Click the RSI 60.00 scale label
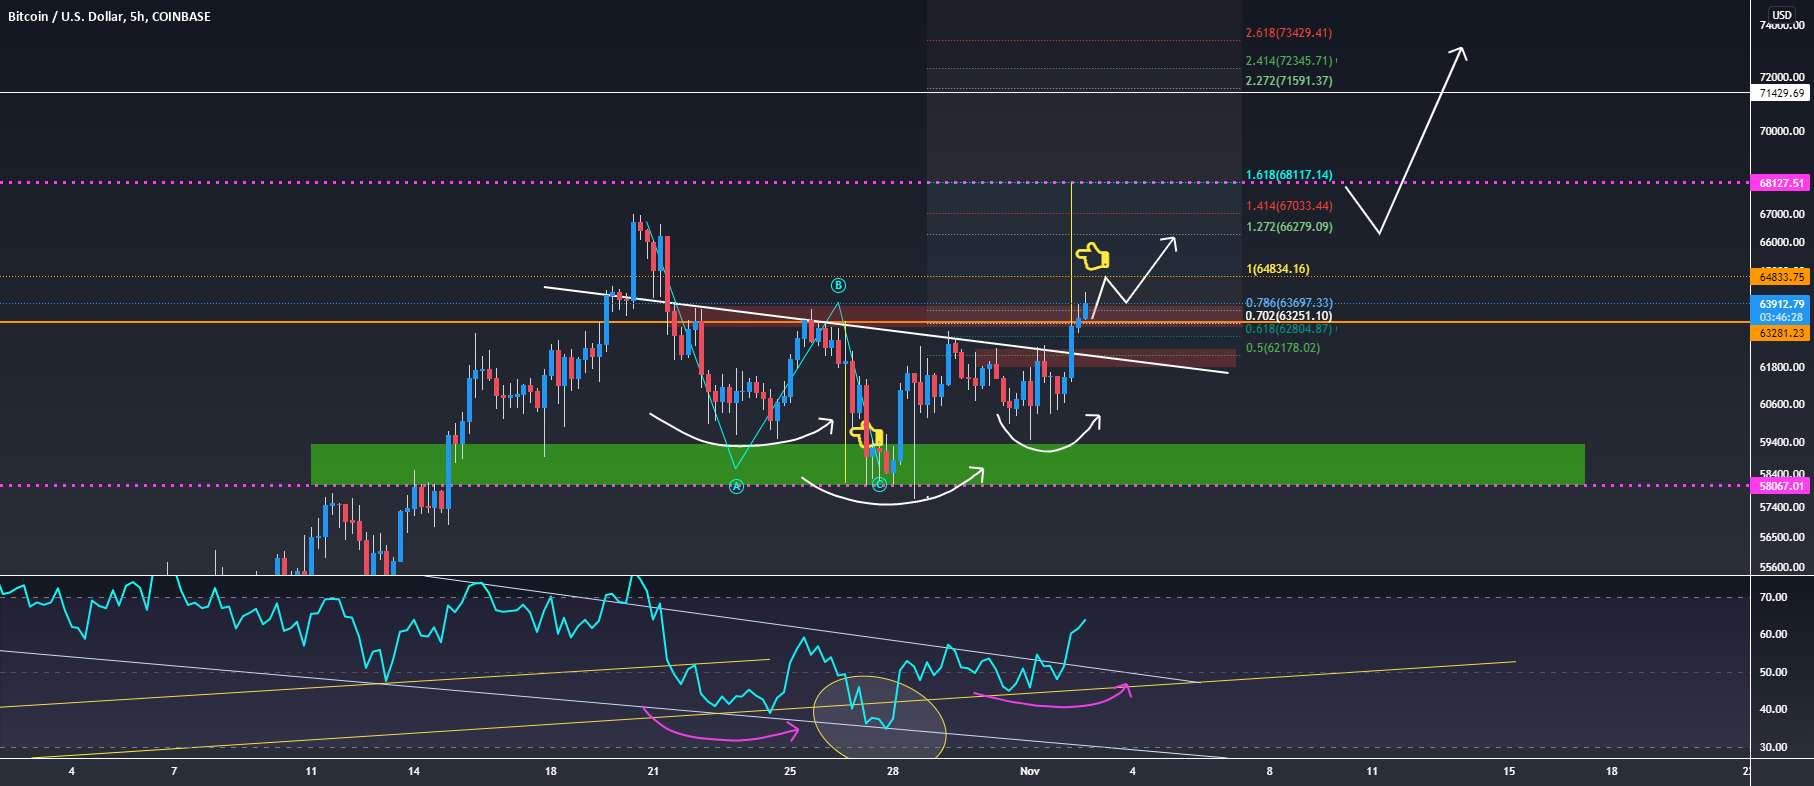 coord(1773,634)
